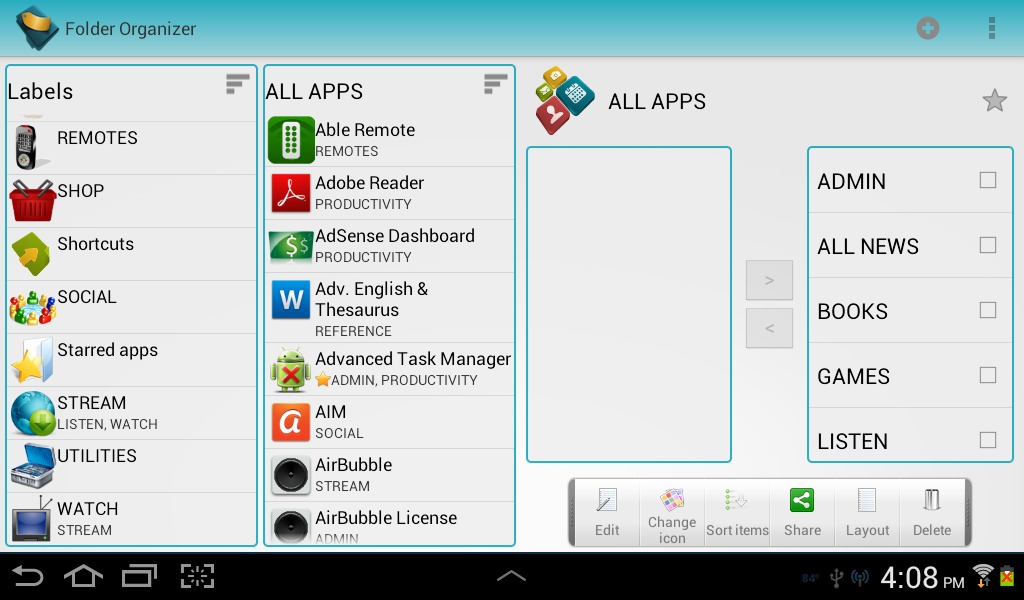Open the 'Adobe Reader' list entry
Viewport: 1024px width, 600px height.
tap(390, 193)
